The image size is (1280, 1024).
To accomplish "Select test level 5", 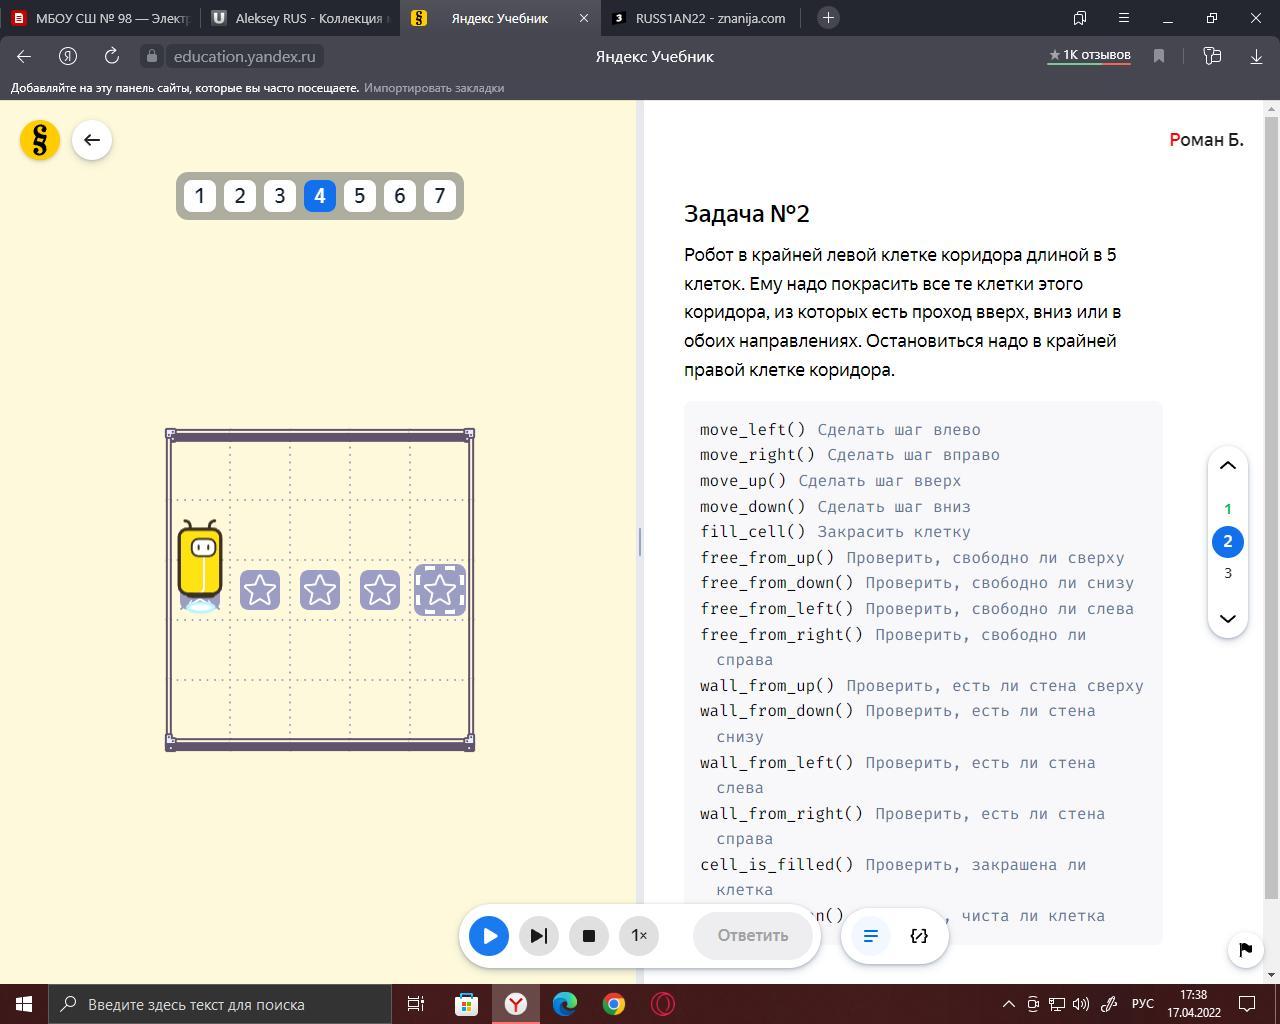I will pos(360,196).
